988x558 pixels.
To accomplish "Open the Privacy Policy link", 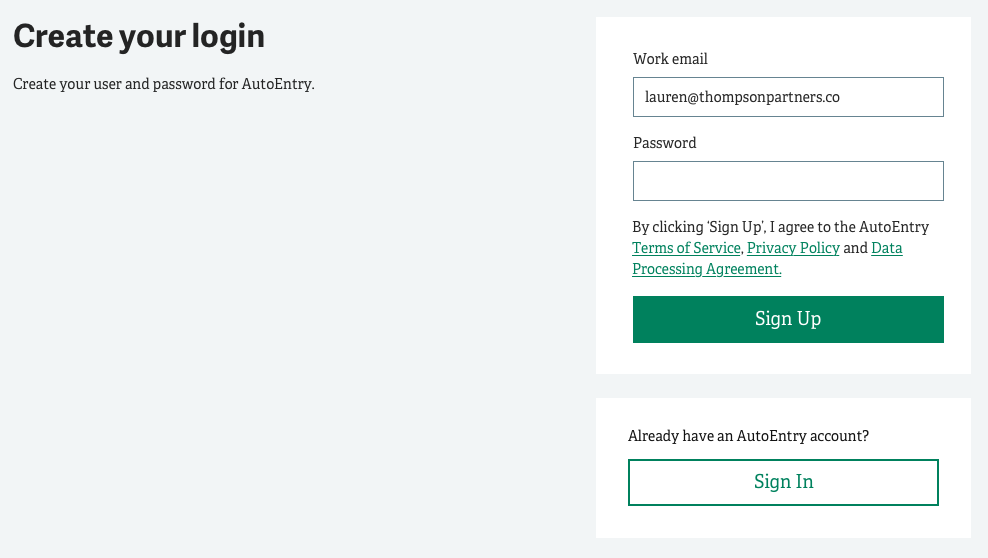I will 793,248.
